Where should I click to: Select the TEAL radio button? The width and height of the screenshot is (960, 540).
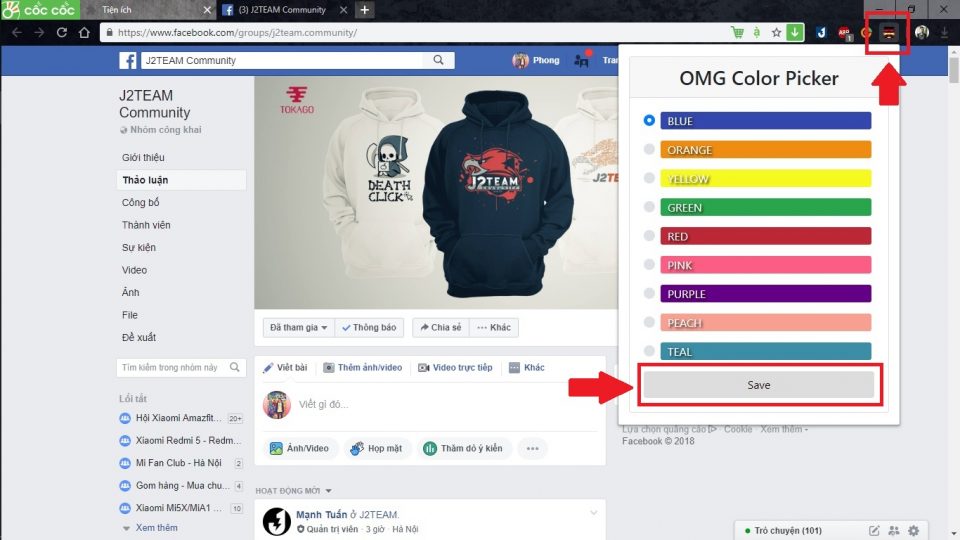click(x=649, y=350)
